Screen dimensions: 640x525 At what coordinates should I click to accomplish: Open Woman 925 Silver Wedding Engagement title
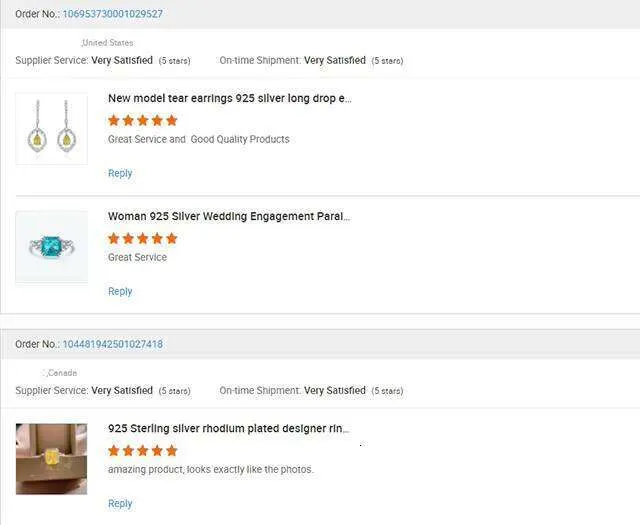point(229,217)
